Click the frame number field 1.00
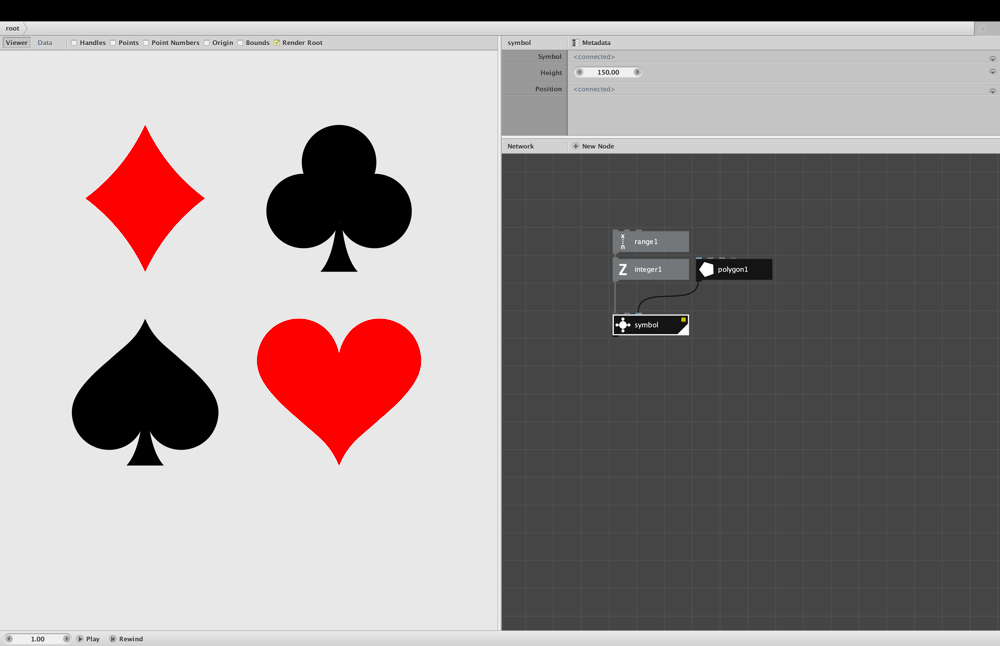Image resolution: width=1000 pixels, height=646 pixels. coord(38,638)
